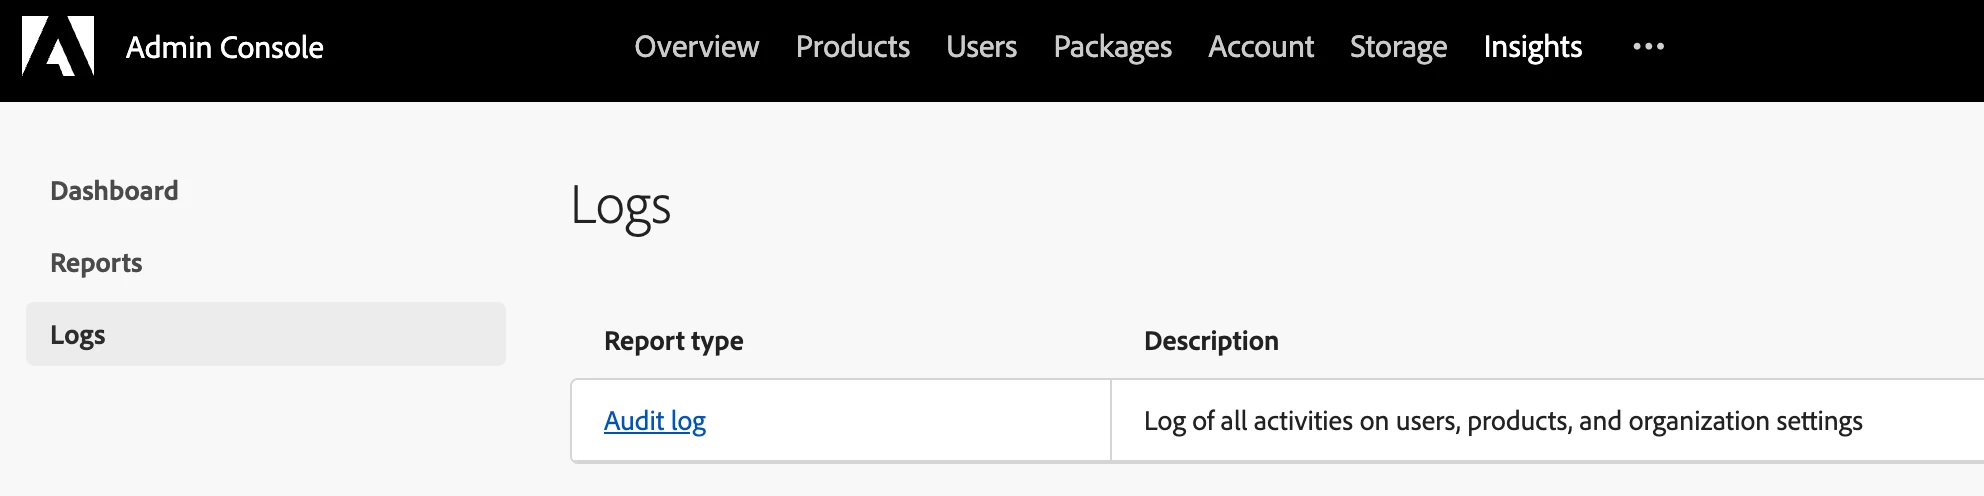Click the Admin Console title
The image size is (1984, 496).
(x=225, y=47)
